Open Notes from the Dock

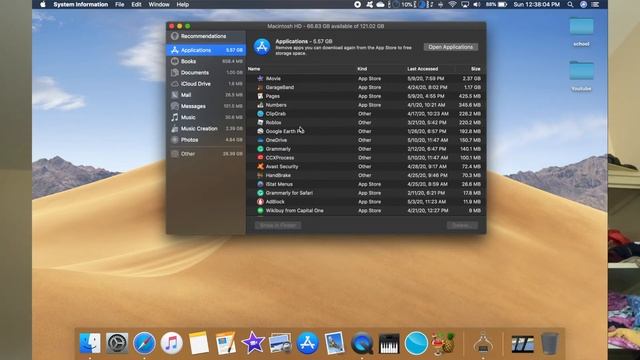199,343
